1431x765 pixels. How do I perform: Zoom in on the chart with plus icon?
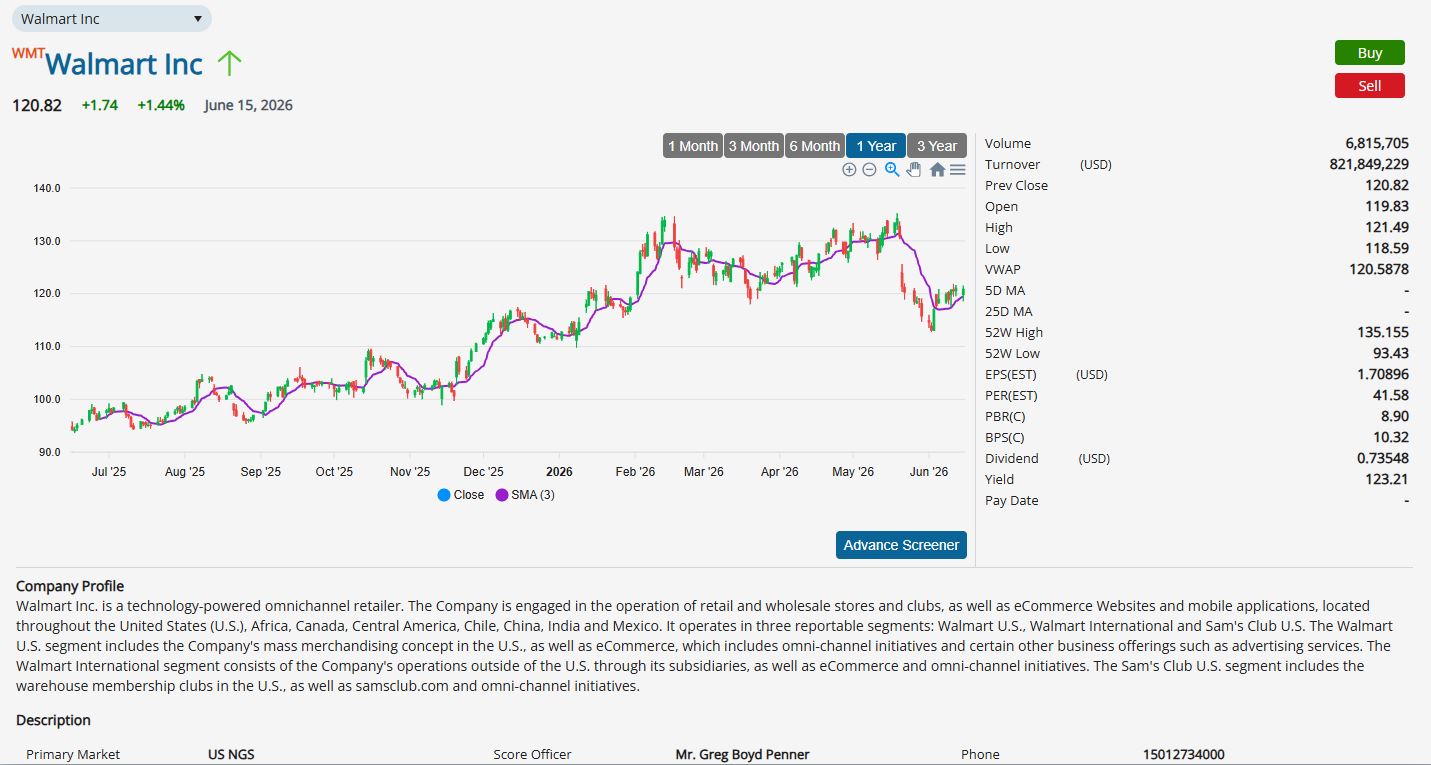tap(849, 170)
